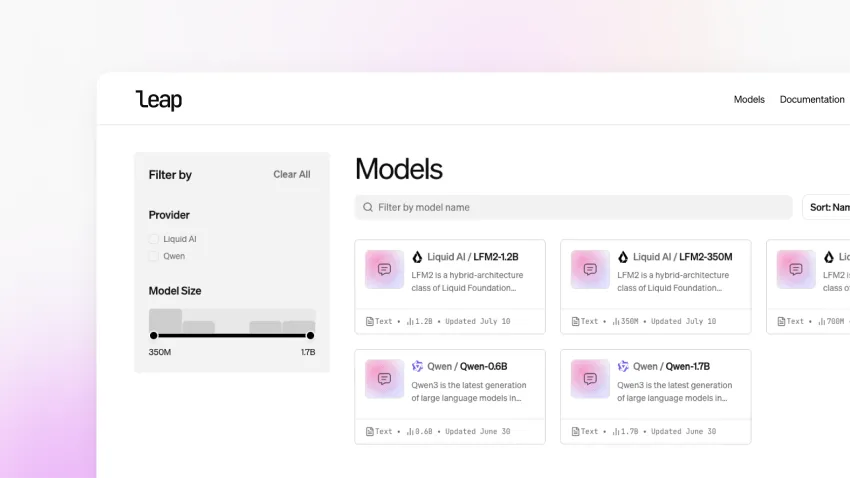Click the maximum Model Size slider handle
This screenshot has height=478, width=850.
(x=310, y=336)
